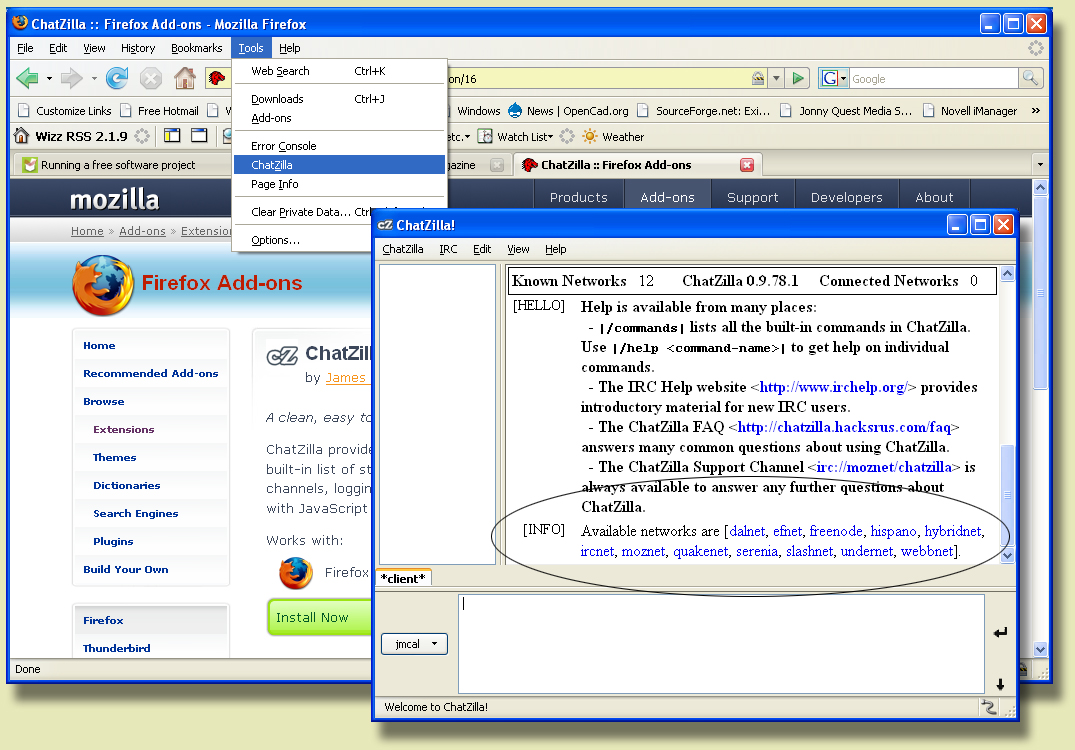1075x750 pixels.
Task: Open the ChatZilla menu in ChatZilla window
Action: (x=402, y=249)
